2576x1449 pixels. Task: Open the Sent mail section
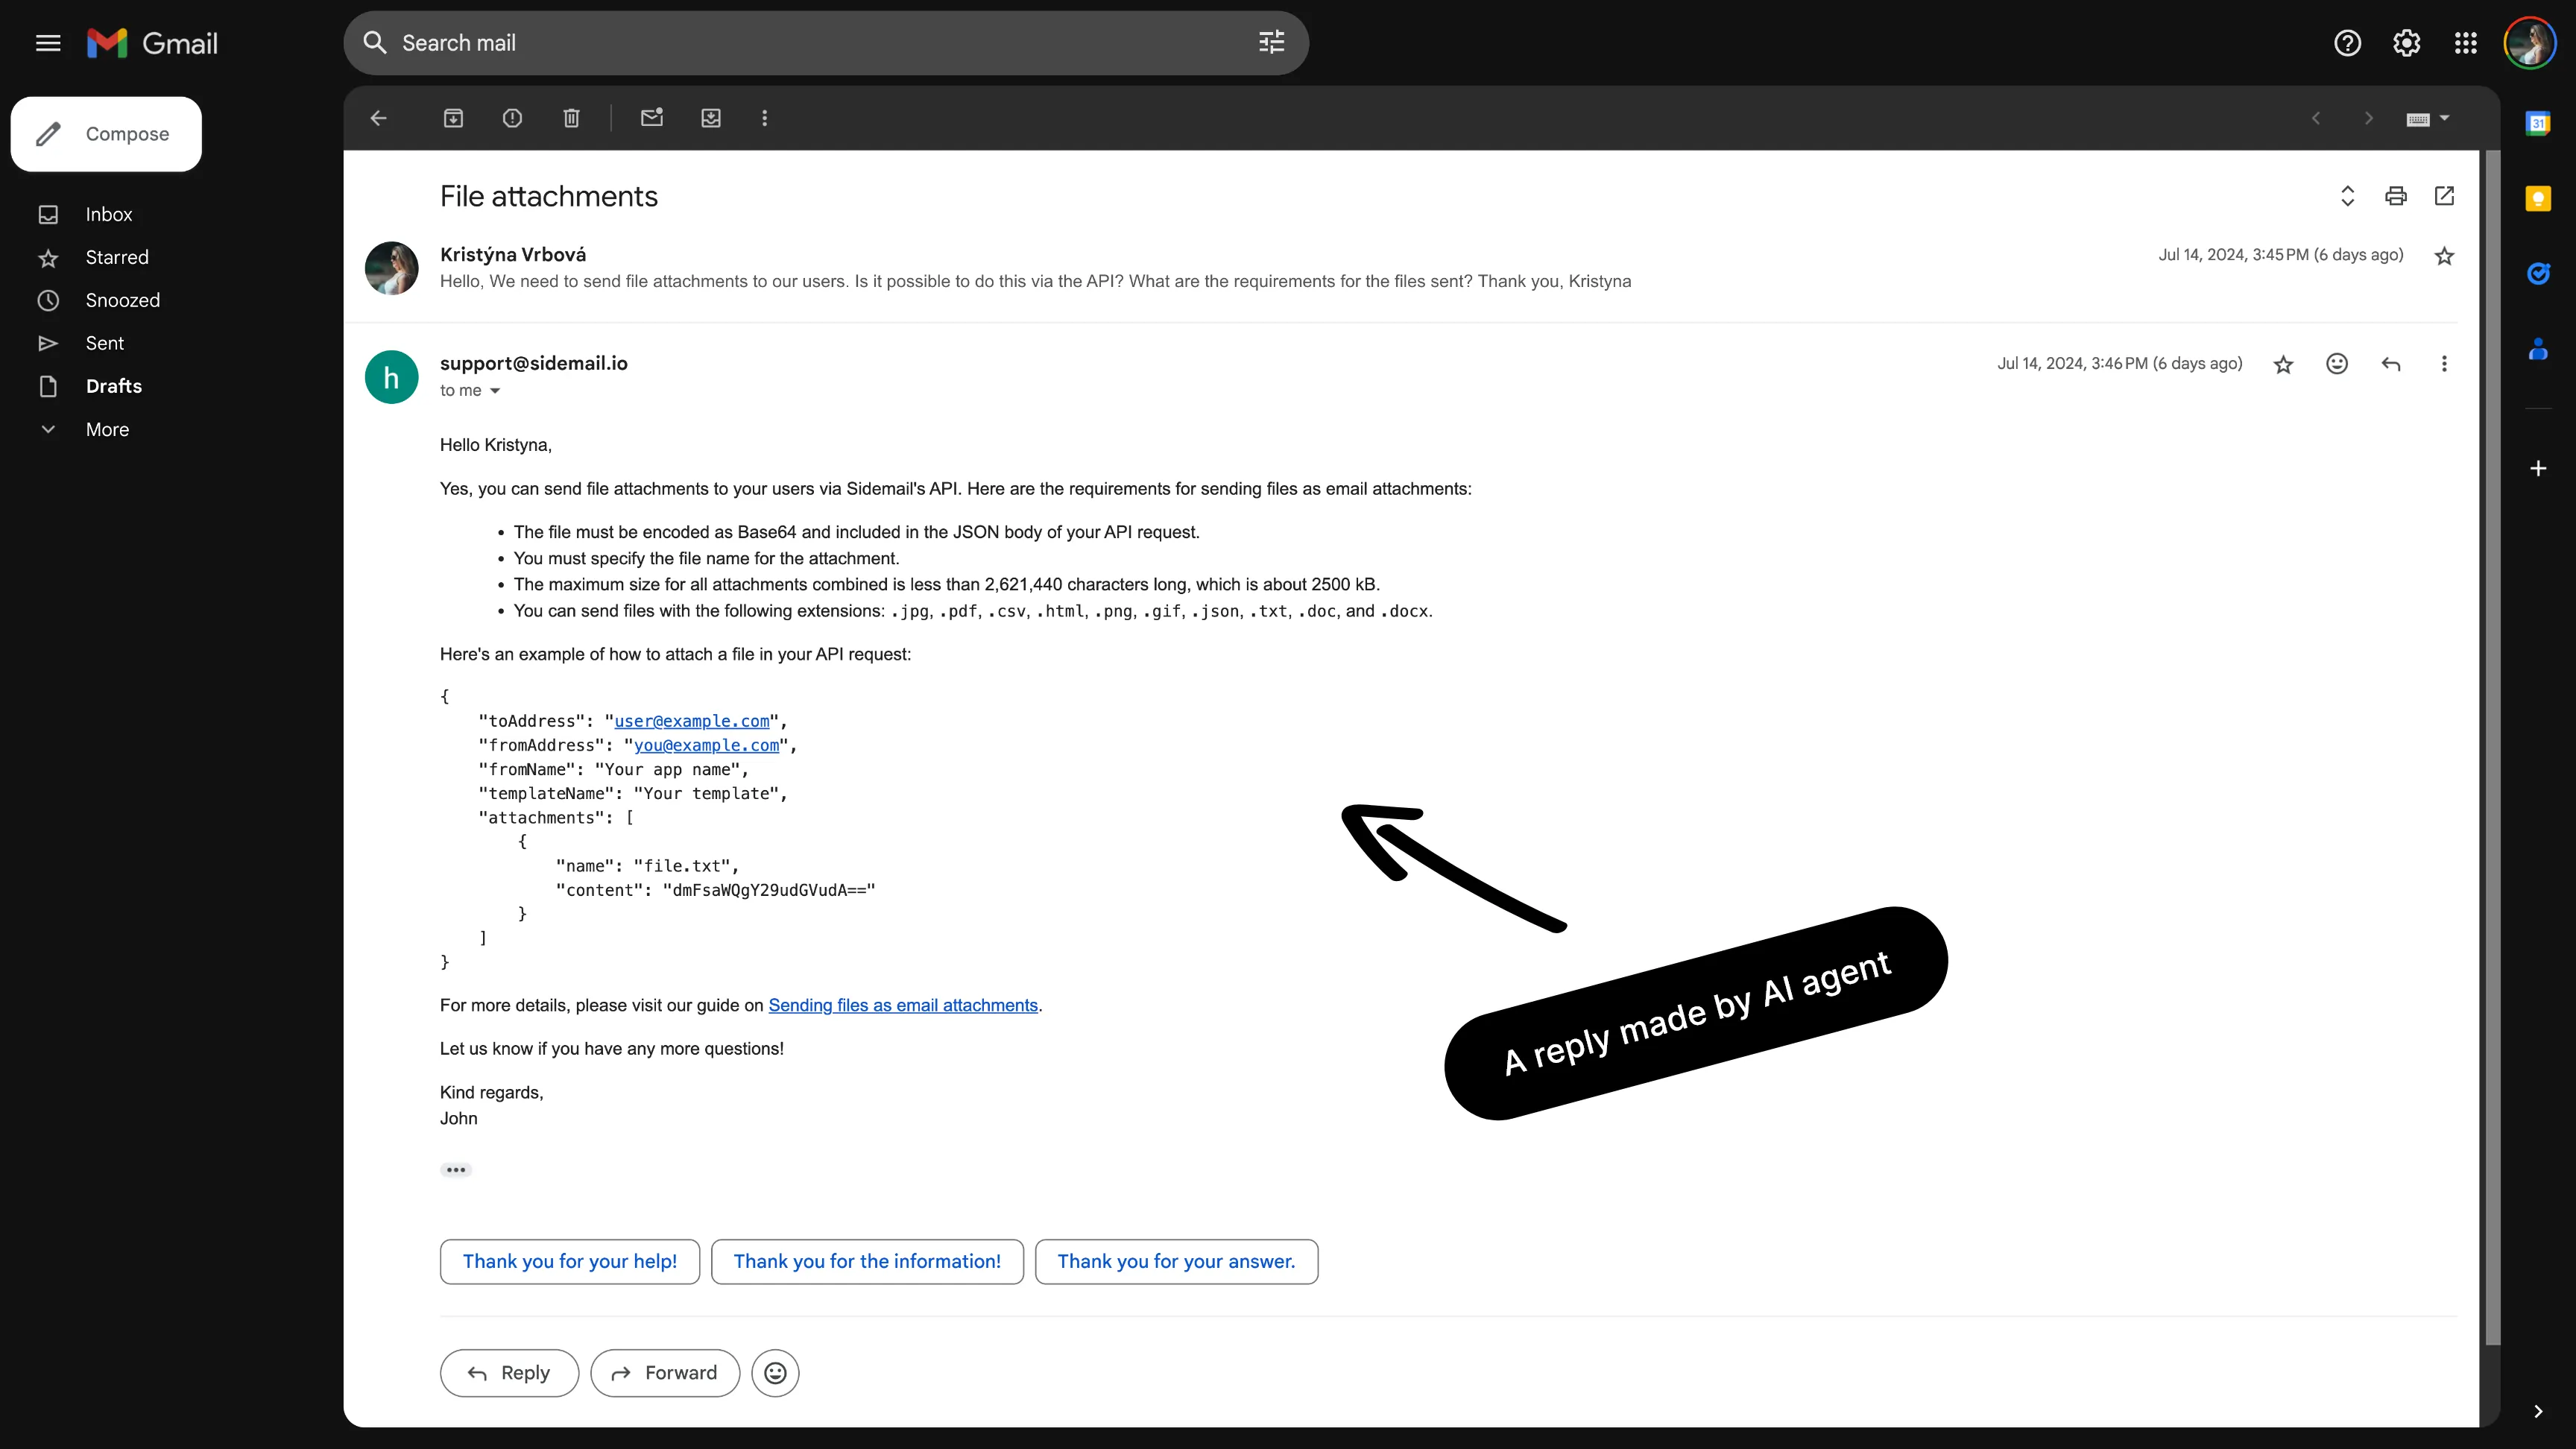104,343
